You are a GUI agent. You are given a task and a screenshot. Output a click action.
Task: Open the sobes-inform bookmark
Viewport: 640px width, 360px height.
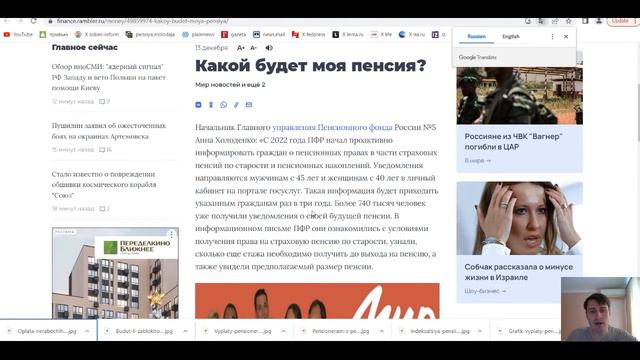pos(97,35)
